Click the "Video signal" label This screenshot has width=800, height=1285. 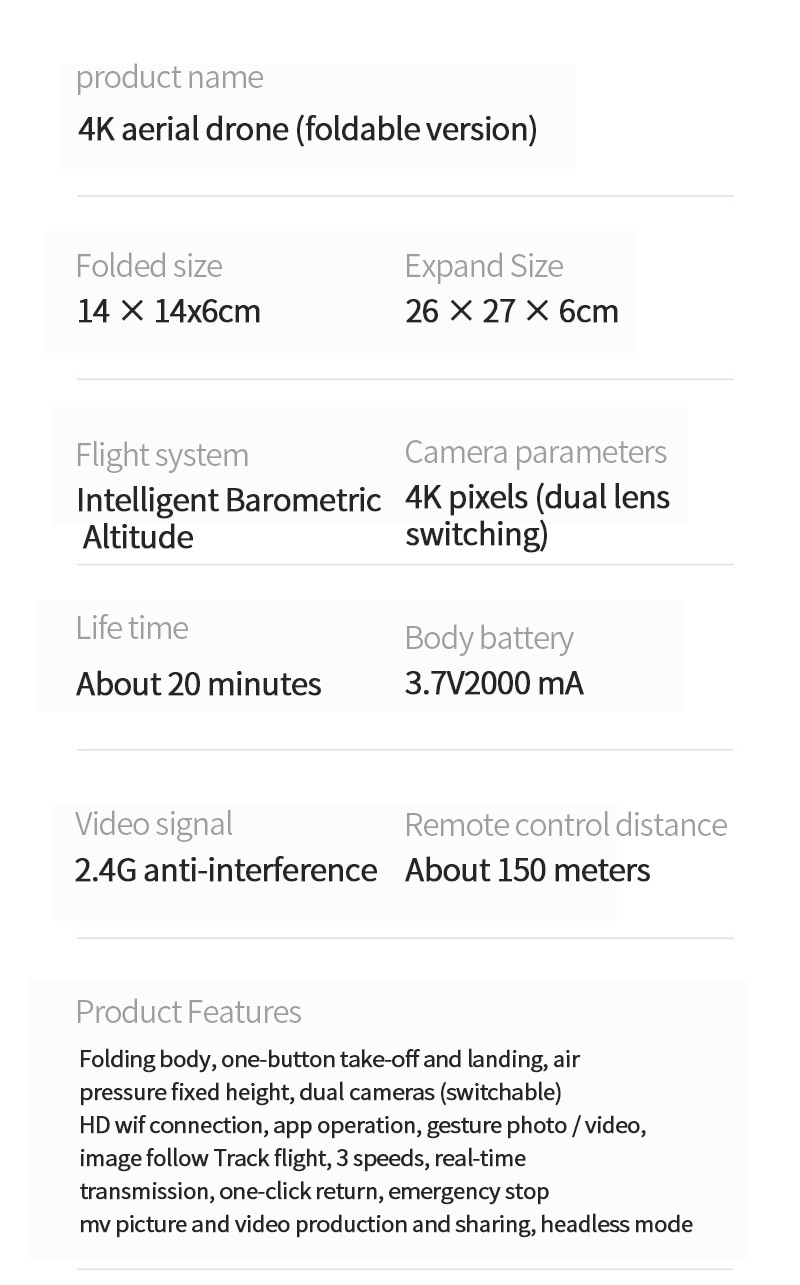point(154,824)
